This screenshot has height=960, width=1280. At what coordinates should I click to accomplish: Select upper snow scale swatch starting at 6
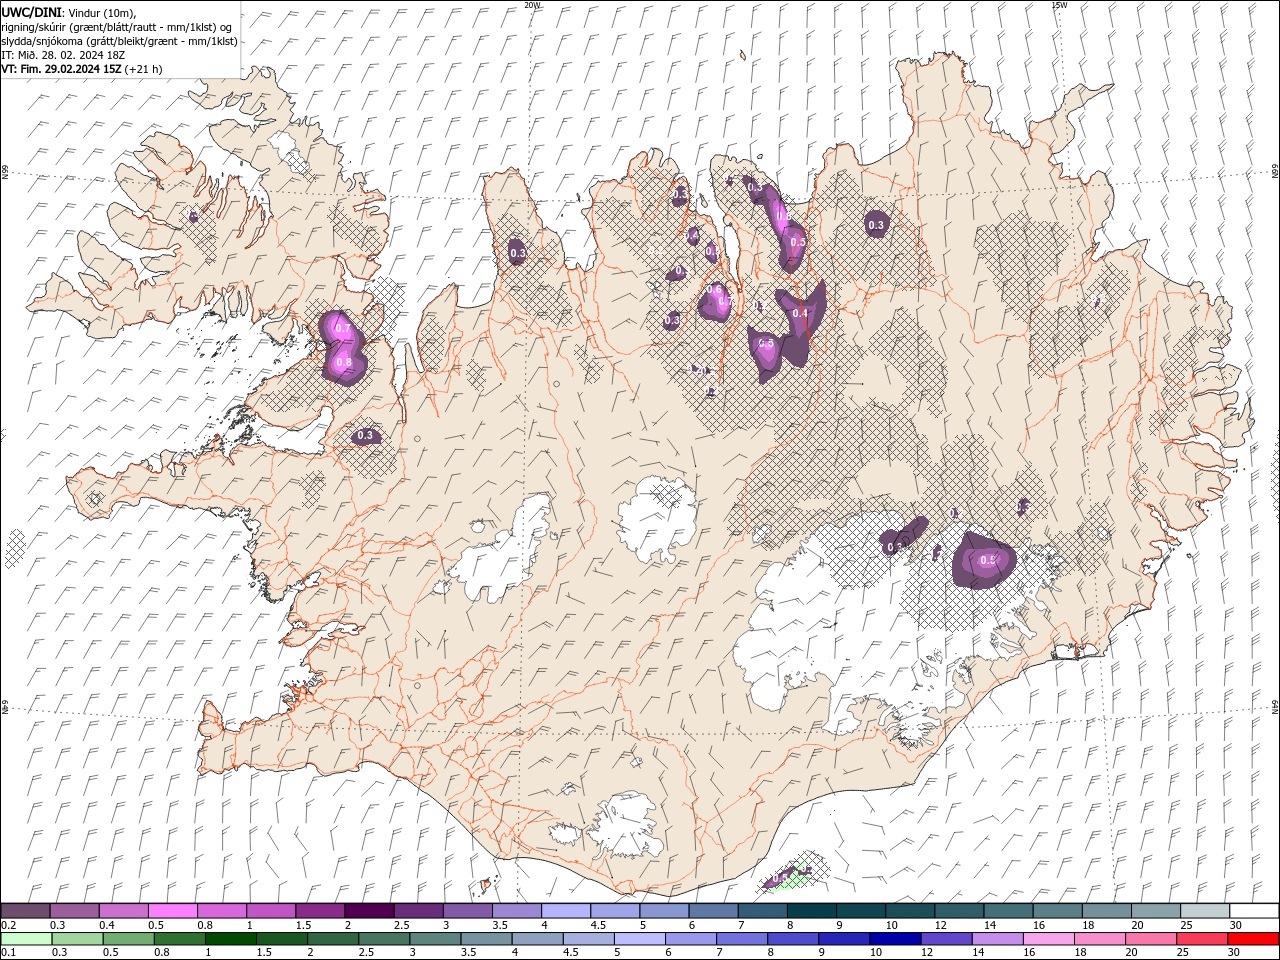pos(713,911)
